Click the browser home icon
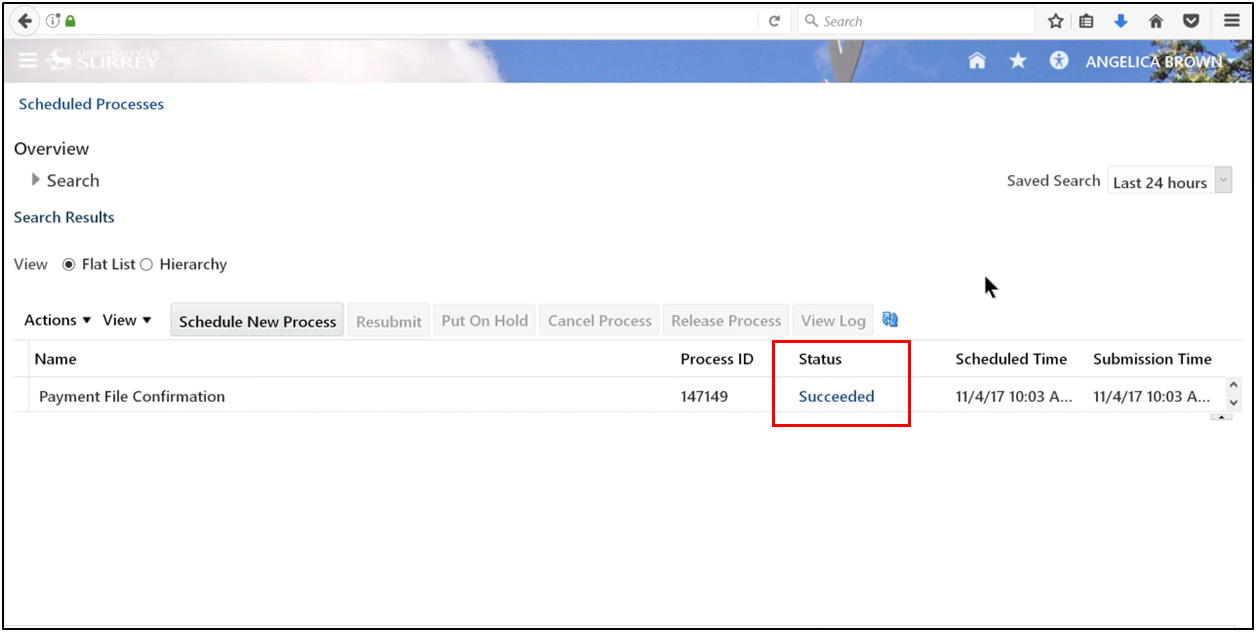This screenshot has height=632, width=1256. 1156,20
